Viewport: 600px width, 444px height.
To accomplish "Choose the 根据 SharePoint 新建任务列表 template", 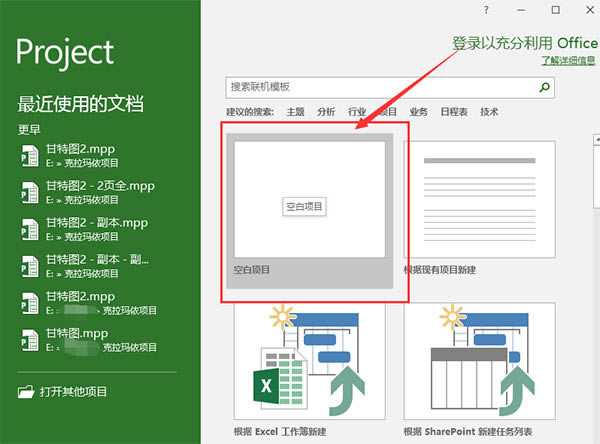I will tap(479, 361).
